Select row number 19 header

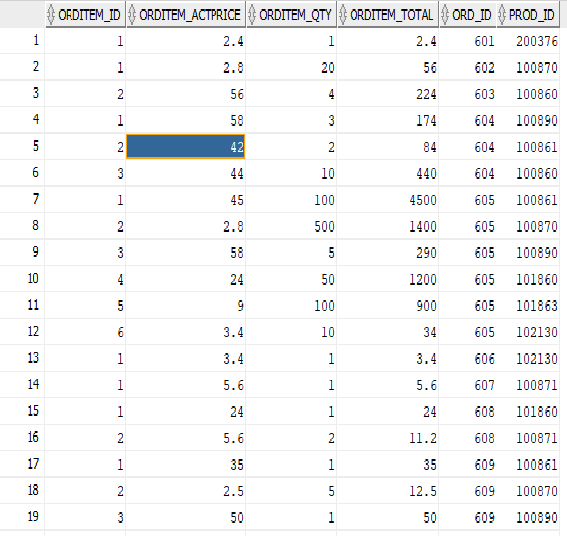(x=22, y=516)
